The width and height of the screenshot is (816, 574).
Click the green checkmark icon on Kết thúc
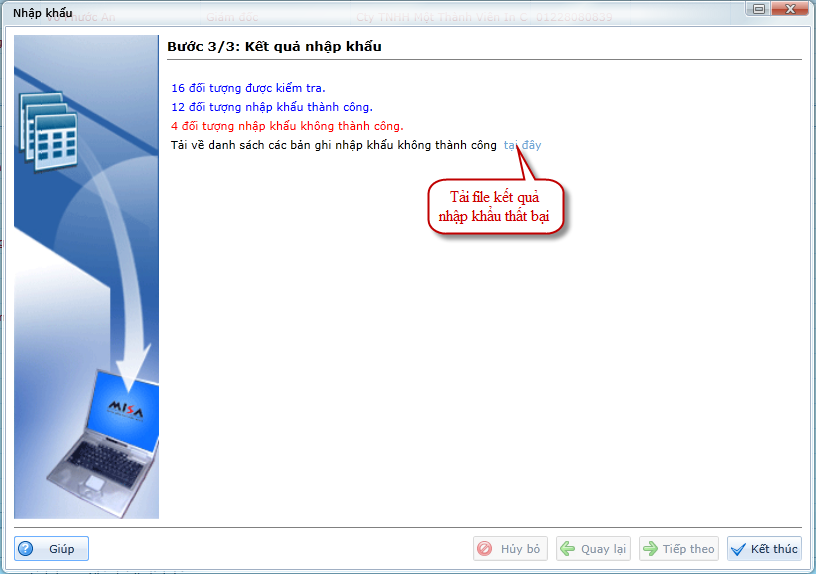(739, 549)
